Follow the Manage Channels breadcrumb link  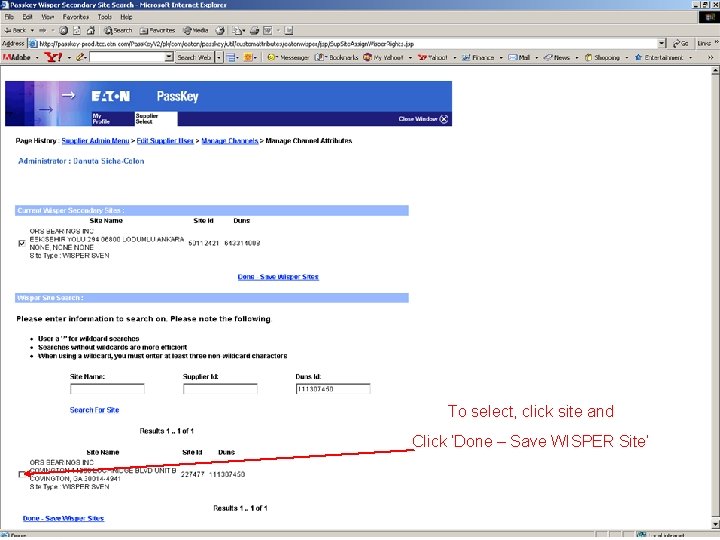[230, 141]
